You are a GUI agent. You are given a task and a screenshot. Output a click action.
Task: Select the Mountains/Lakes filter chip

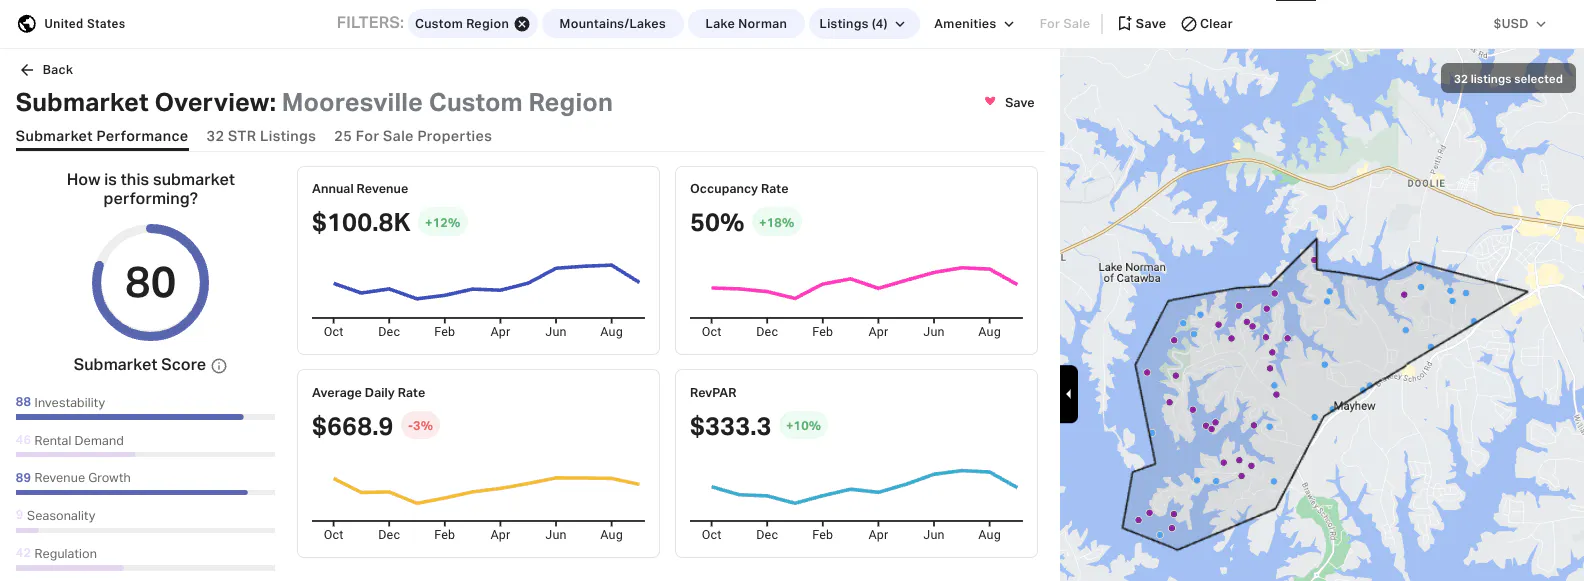click(612, 24)
